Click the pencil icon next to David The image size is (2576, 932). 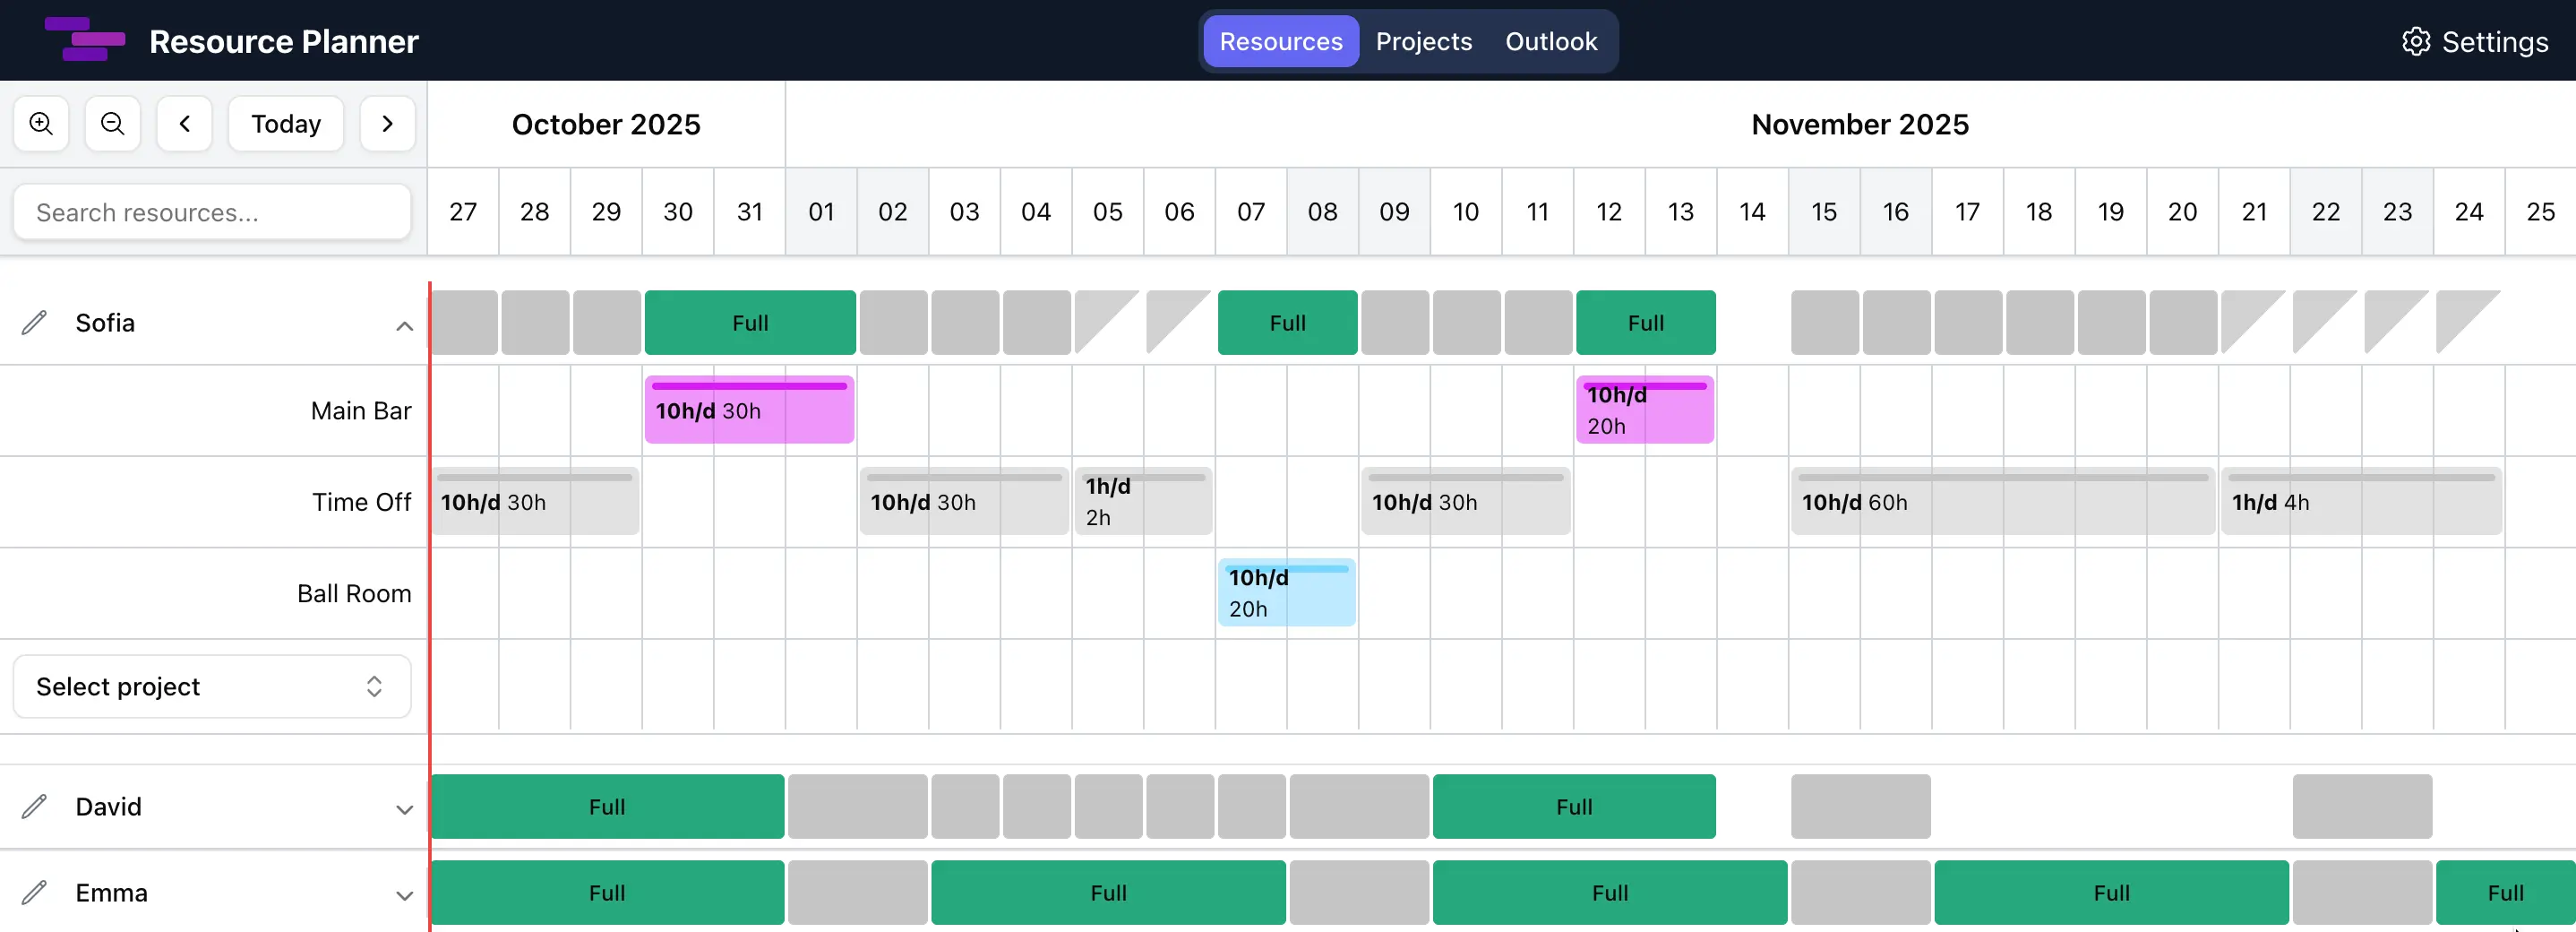click(x=34, y=807)
